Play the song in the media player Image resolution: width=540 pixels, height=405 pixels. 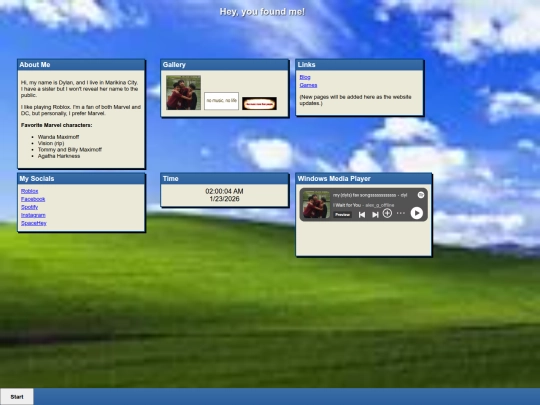pyautogui.click(x=416, y=213)
